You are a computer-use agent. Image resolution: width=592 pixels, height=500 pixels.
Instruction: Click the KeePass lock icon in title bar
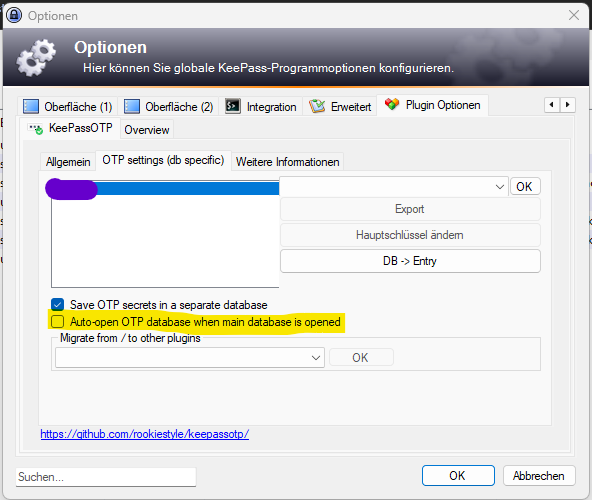pos(14,15)
